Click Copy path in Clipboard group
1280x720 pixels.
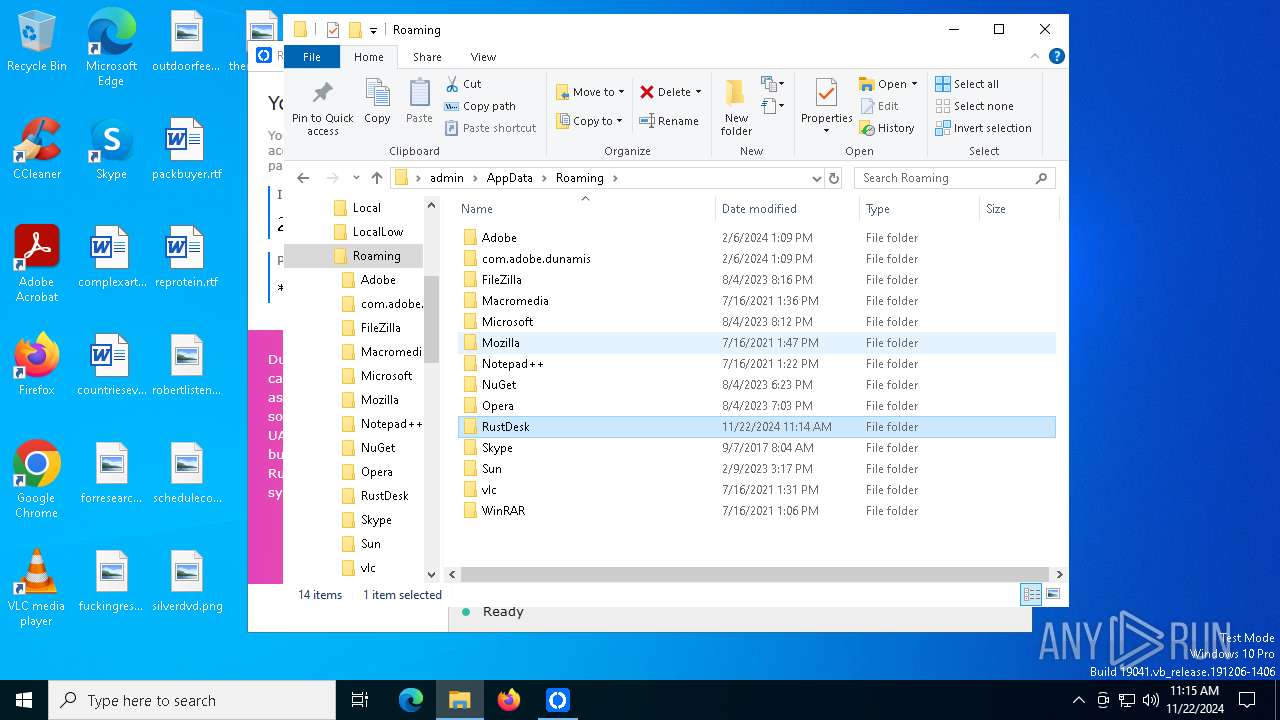click(480, 106)
